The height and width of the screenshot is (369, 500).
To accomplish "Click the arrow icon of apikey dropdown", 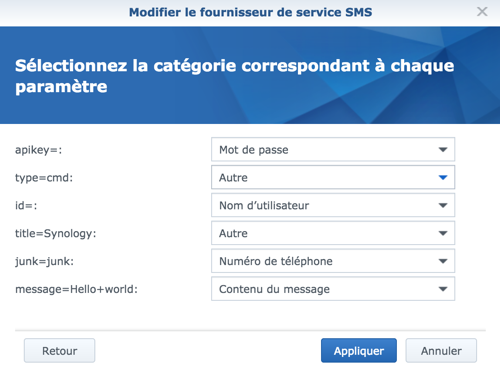I will 443,150.
